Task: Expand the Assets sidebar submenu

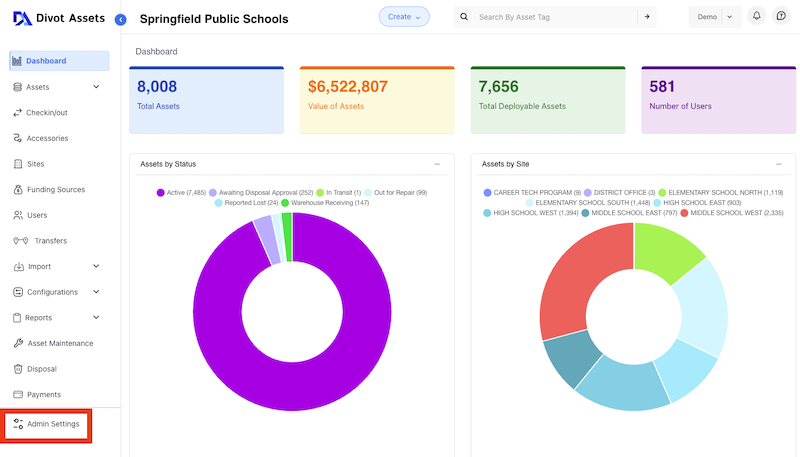Action: 96,87
